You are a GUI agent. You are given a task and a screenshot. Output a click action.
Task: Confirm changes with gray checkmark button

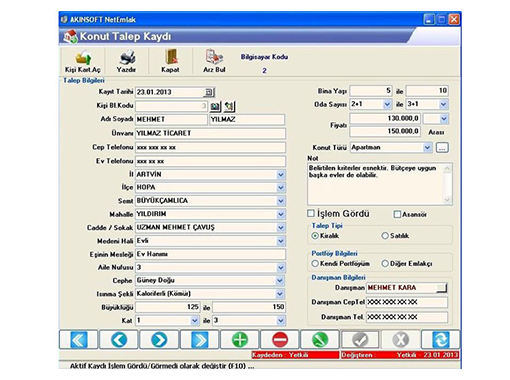pyautogui.click(x=360, y=340)
